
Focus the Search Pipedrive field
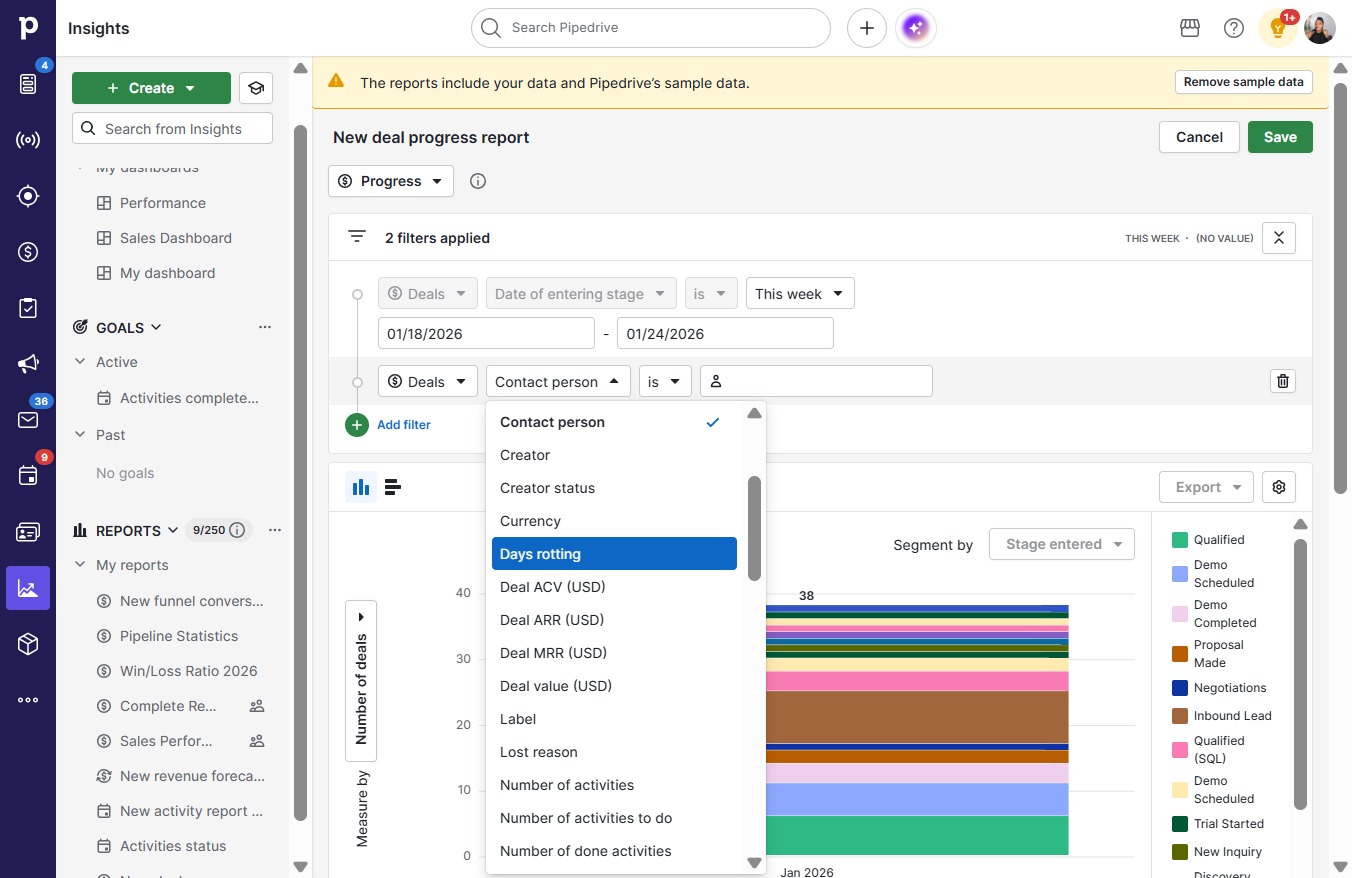tap(651, 28)
